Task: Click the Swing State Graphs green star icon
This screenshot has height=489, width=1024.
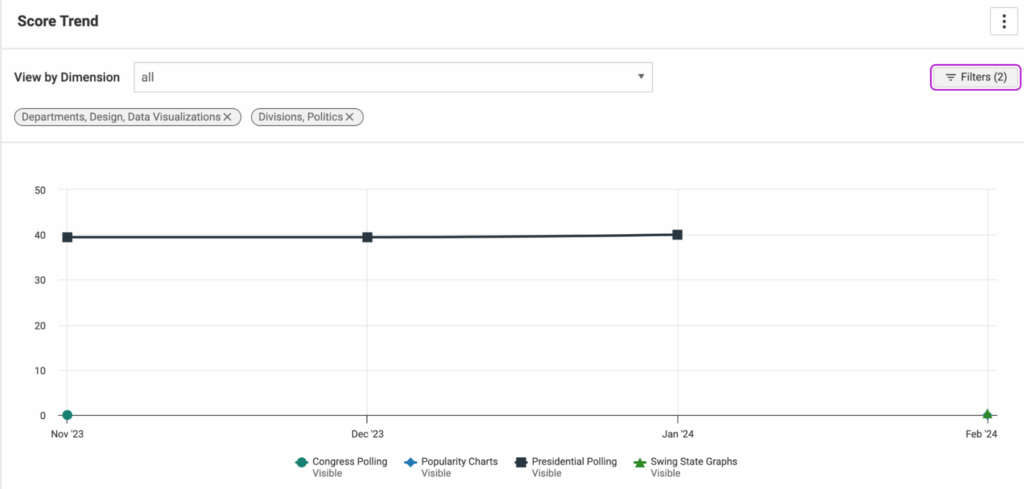Action: 639,462
